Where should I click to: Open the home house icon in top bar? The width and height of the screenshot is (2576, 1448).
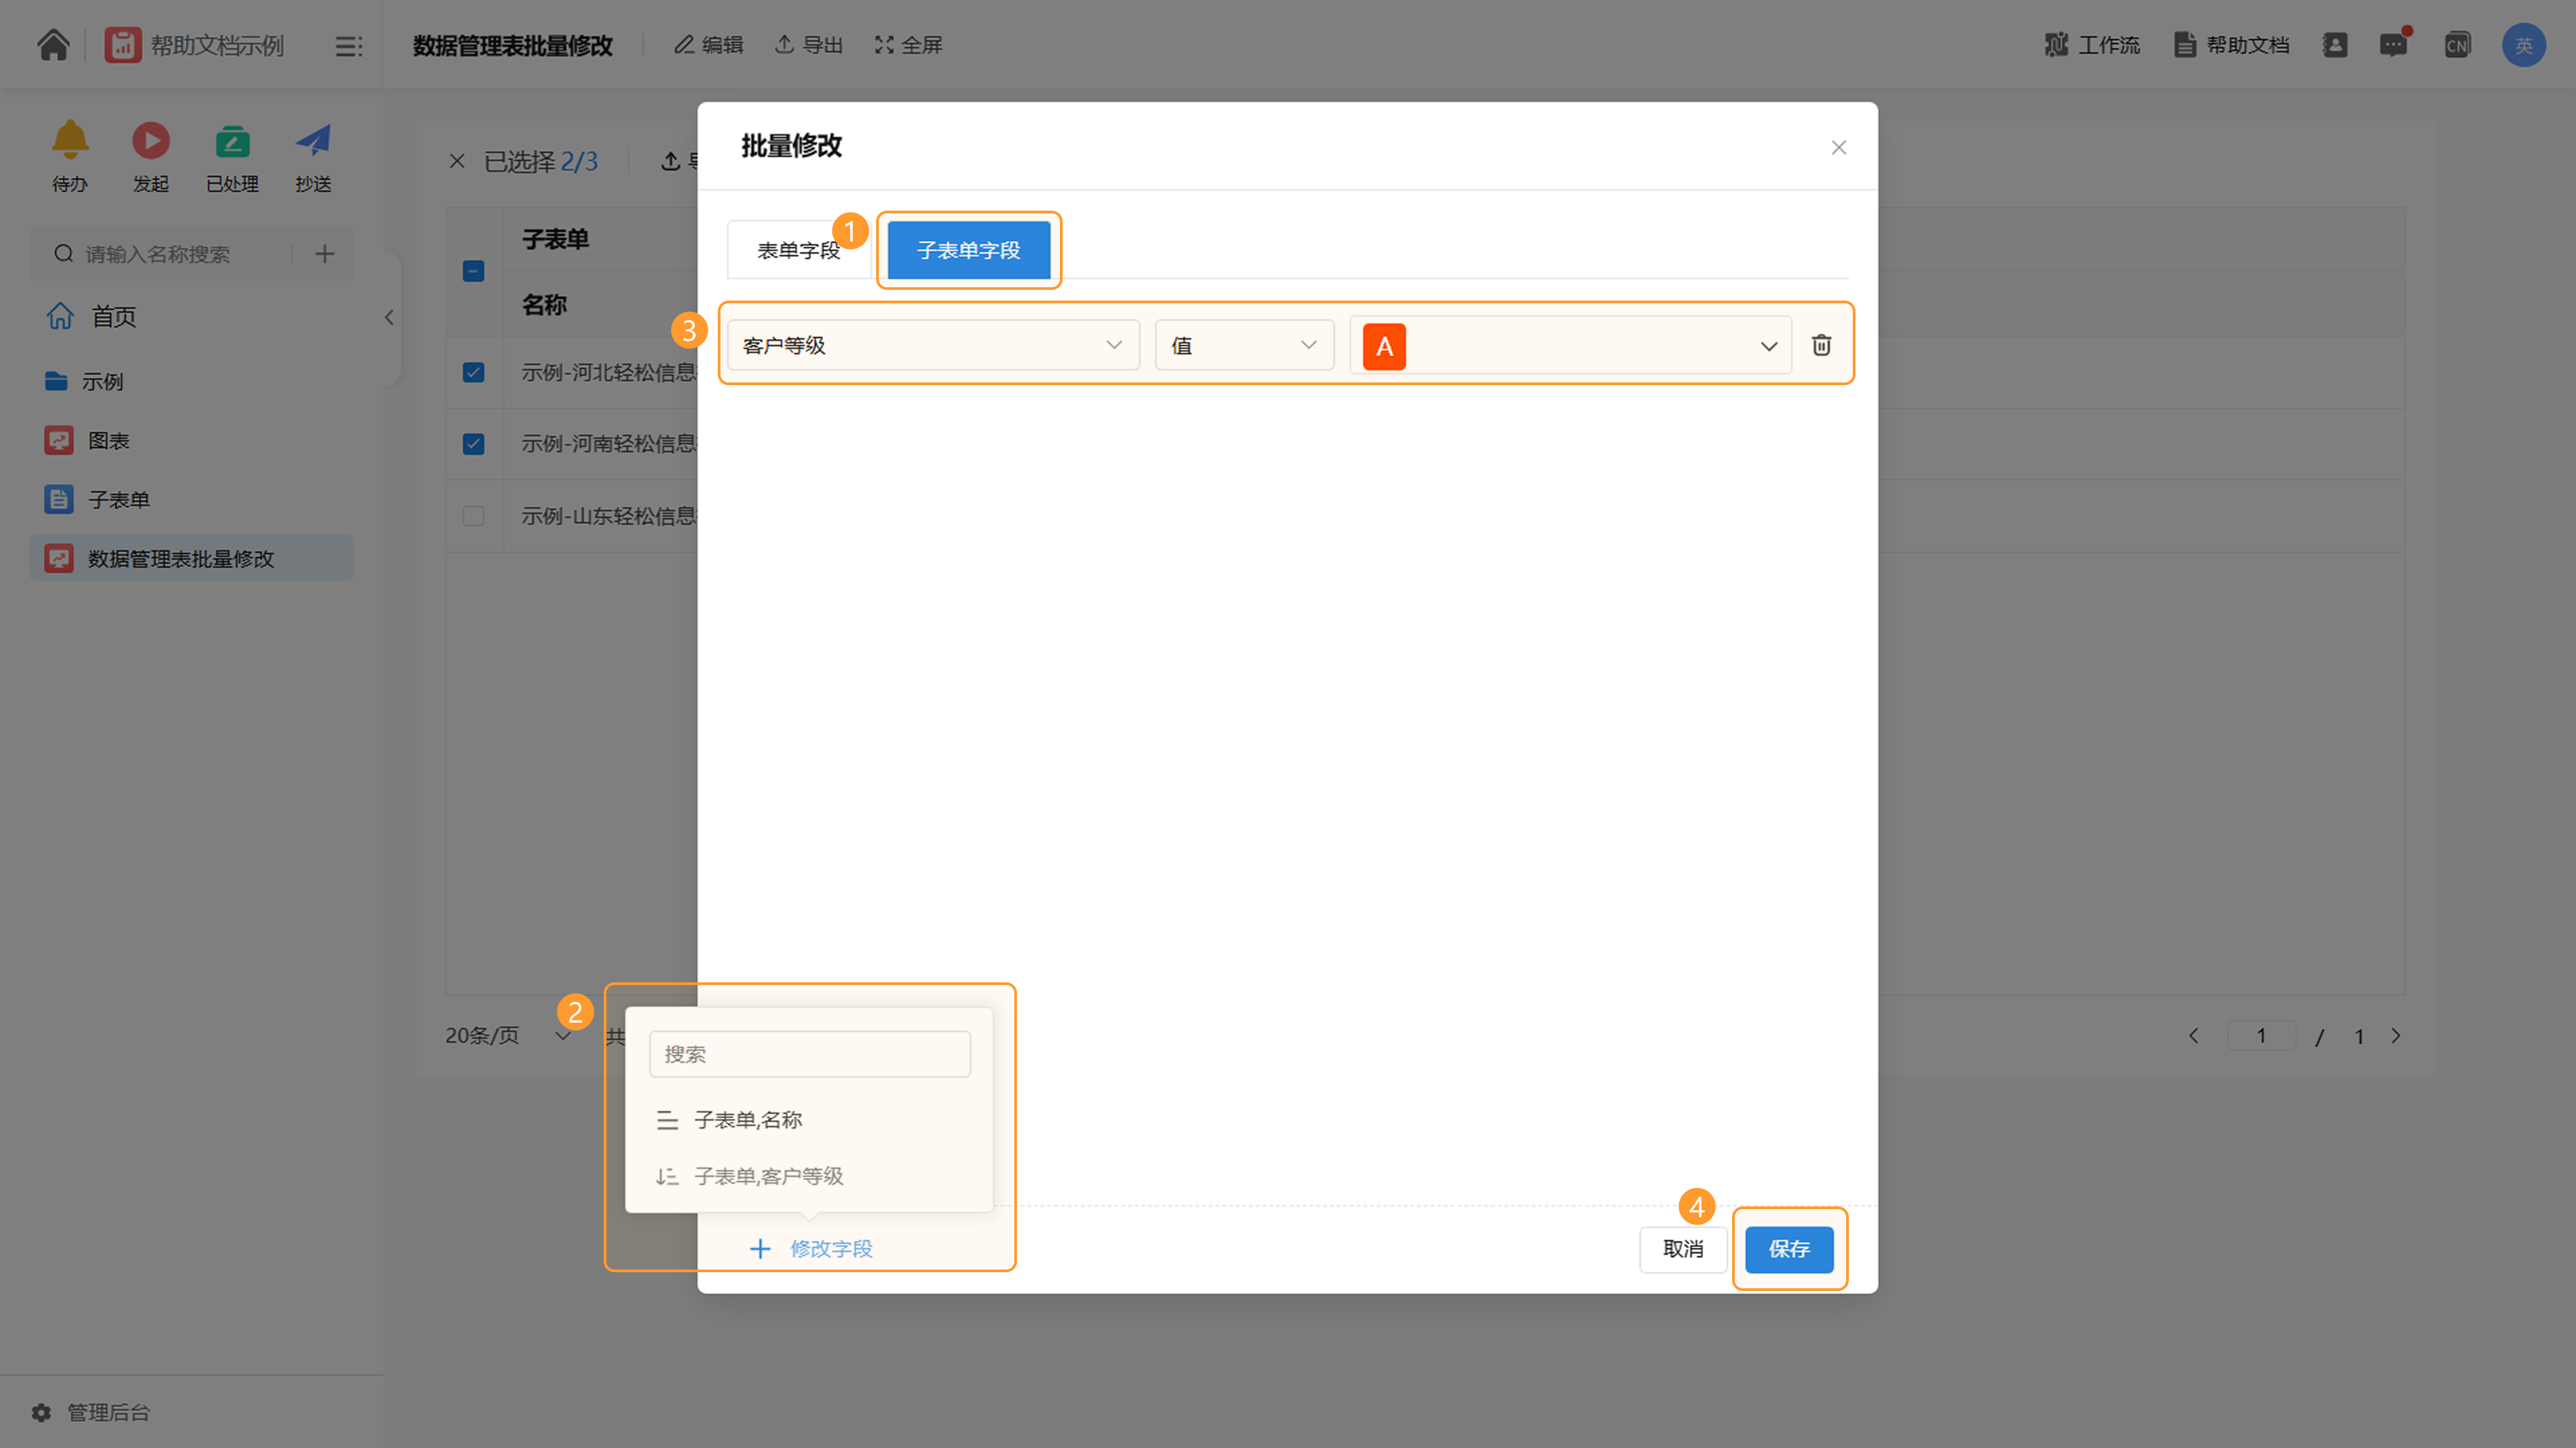coord(53,45)
